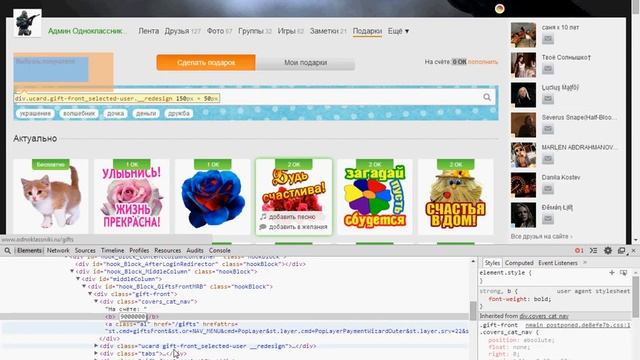Click the gift search magnifier icon
This screenshot has width=640, height=360.
coord(487,97)
